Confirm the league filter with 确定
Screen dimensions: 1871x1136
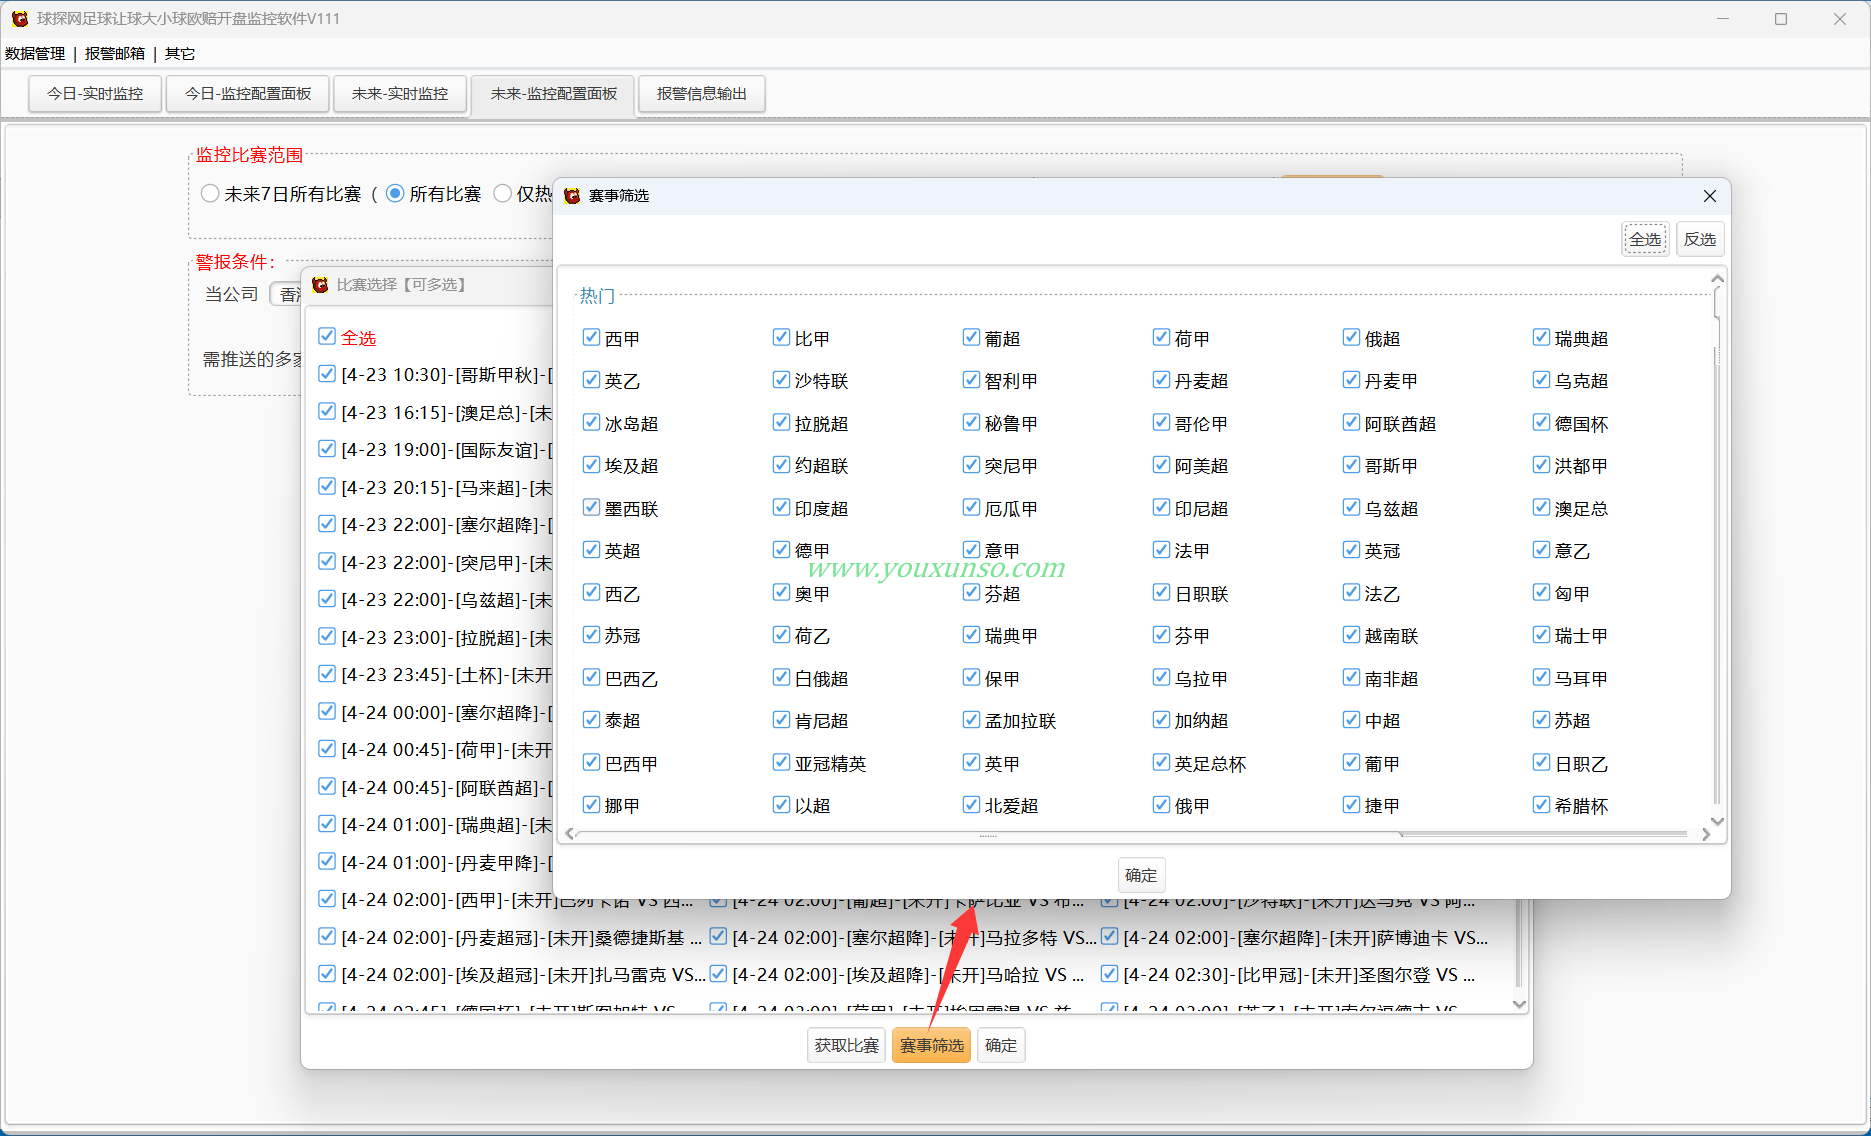coord(1141,875)
